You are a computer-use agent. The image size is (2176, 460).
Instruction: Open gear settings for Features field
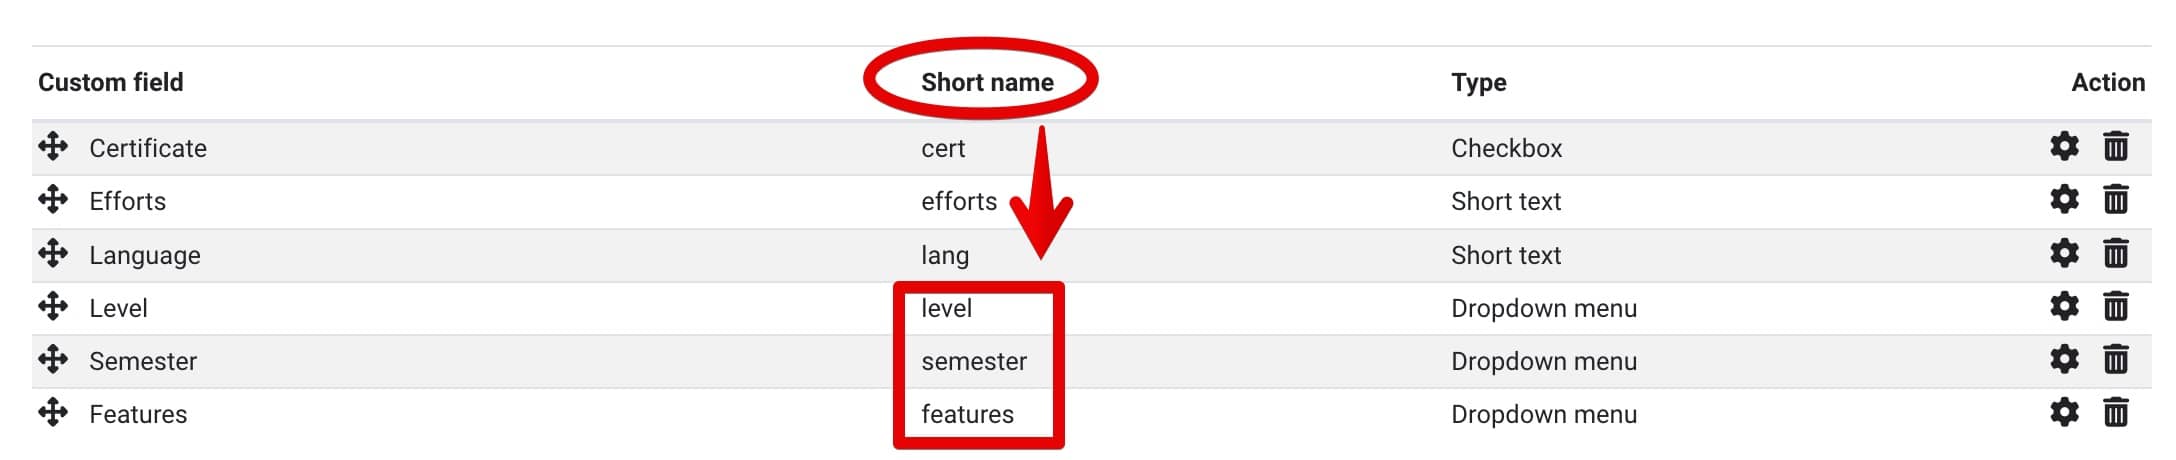tap(2064, 413)
